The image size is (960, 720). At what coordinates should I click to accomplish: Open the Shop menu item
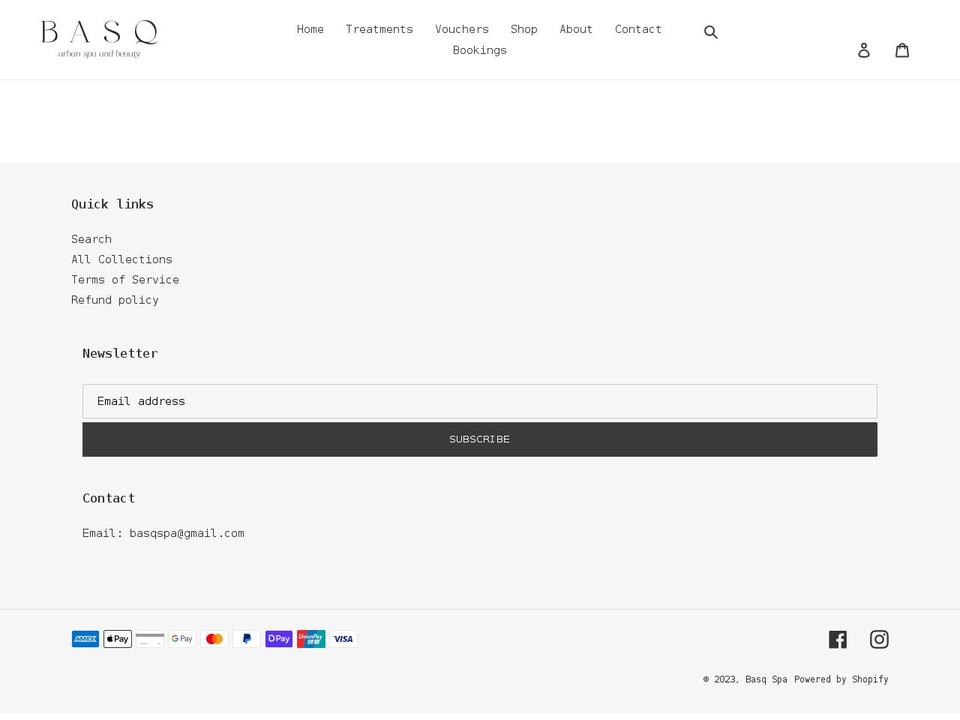tap(523, 29)
